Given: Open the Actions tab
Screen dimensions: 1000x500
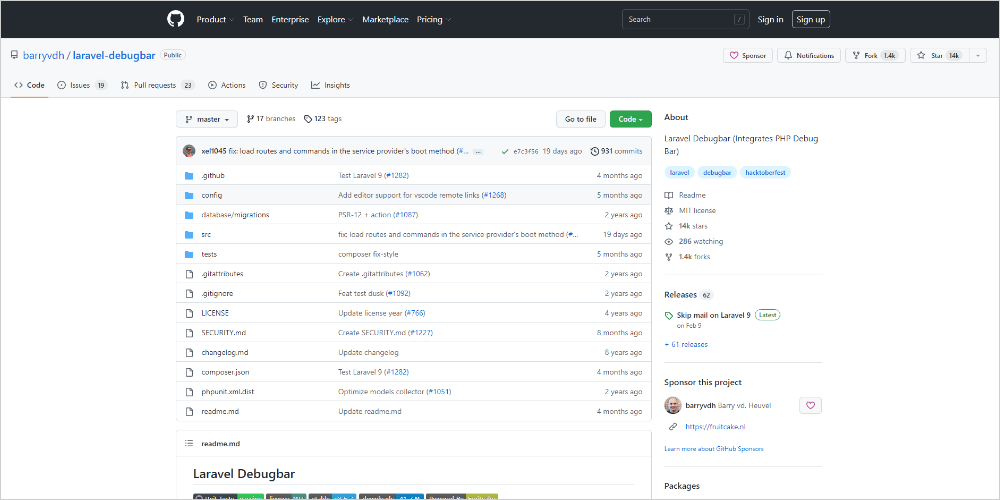Looking at the screenshot, I should (x=226, y=85).
